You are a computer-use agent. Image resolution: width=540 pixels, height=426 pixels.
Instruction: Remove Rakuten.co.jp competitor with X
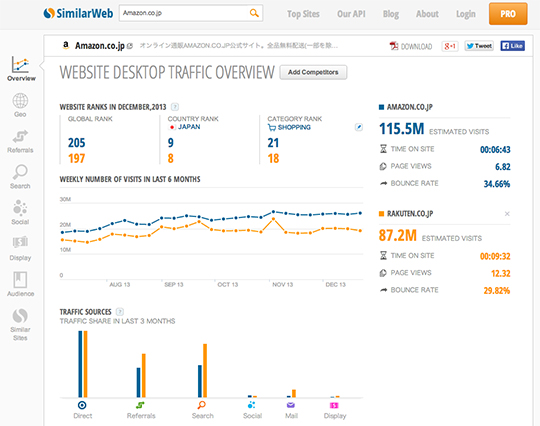click(x=507, y=214)
